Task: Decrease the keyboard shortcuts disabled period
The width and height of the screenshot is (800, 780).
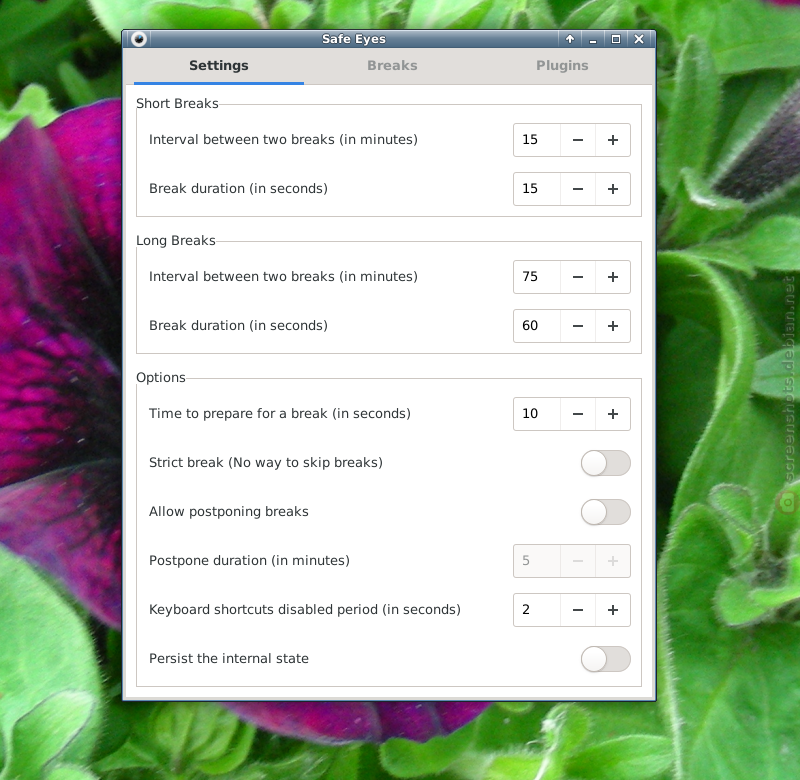Action: [578, 610]
